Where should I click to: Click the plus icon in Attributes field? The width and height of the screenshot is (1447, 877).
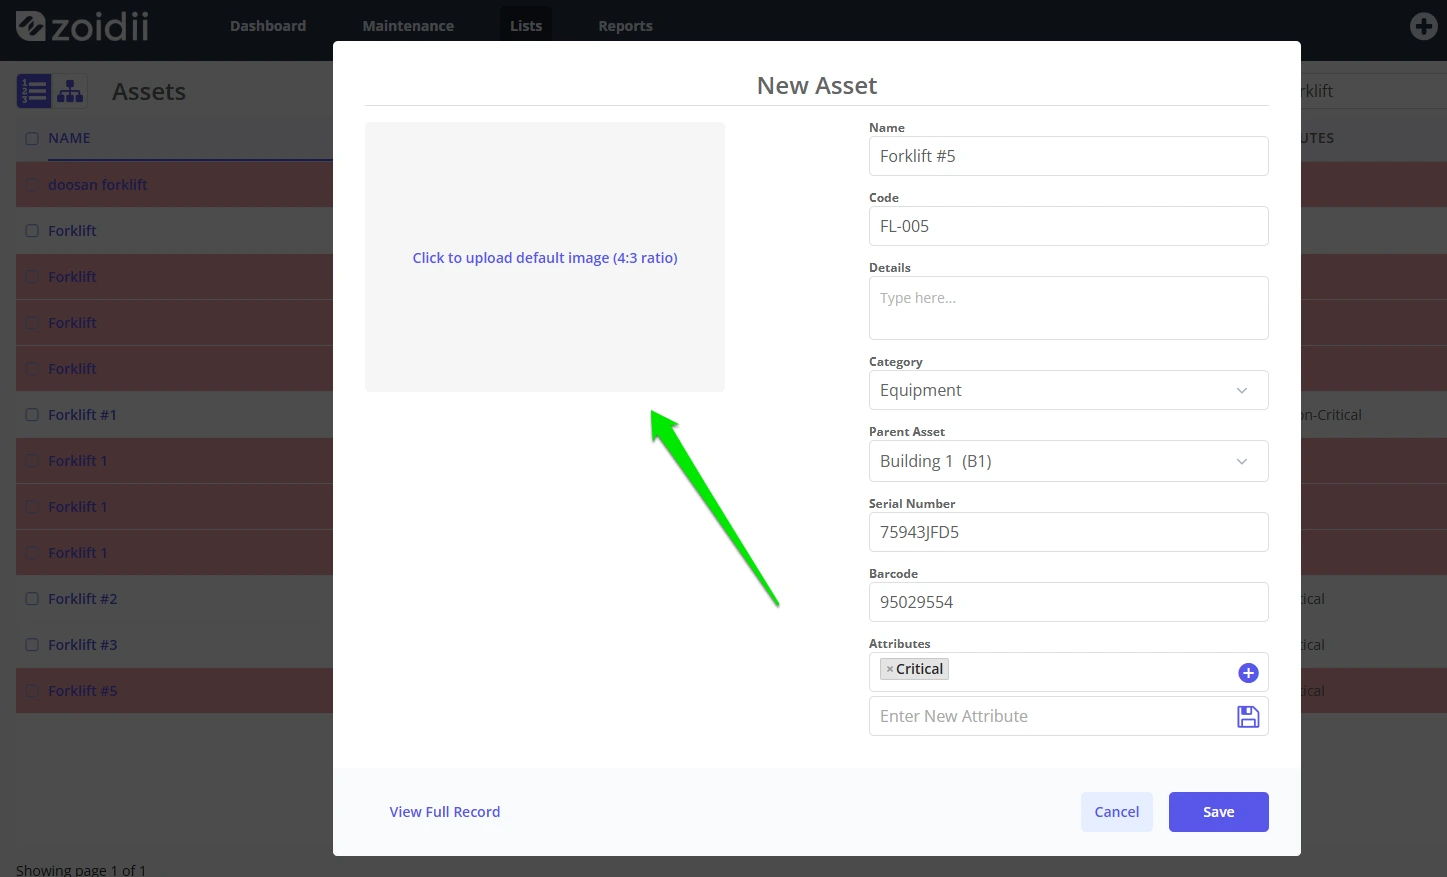click(x=1248, y=673)
